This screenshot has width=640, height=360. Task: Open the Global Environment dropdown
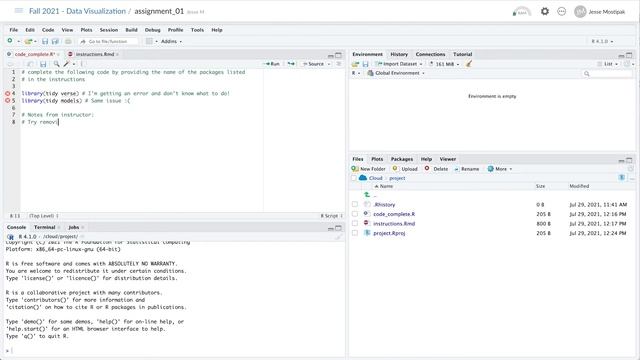coord(396,73)
